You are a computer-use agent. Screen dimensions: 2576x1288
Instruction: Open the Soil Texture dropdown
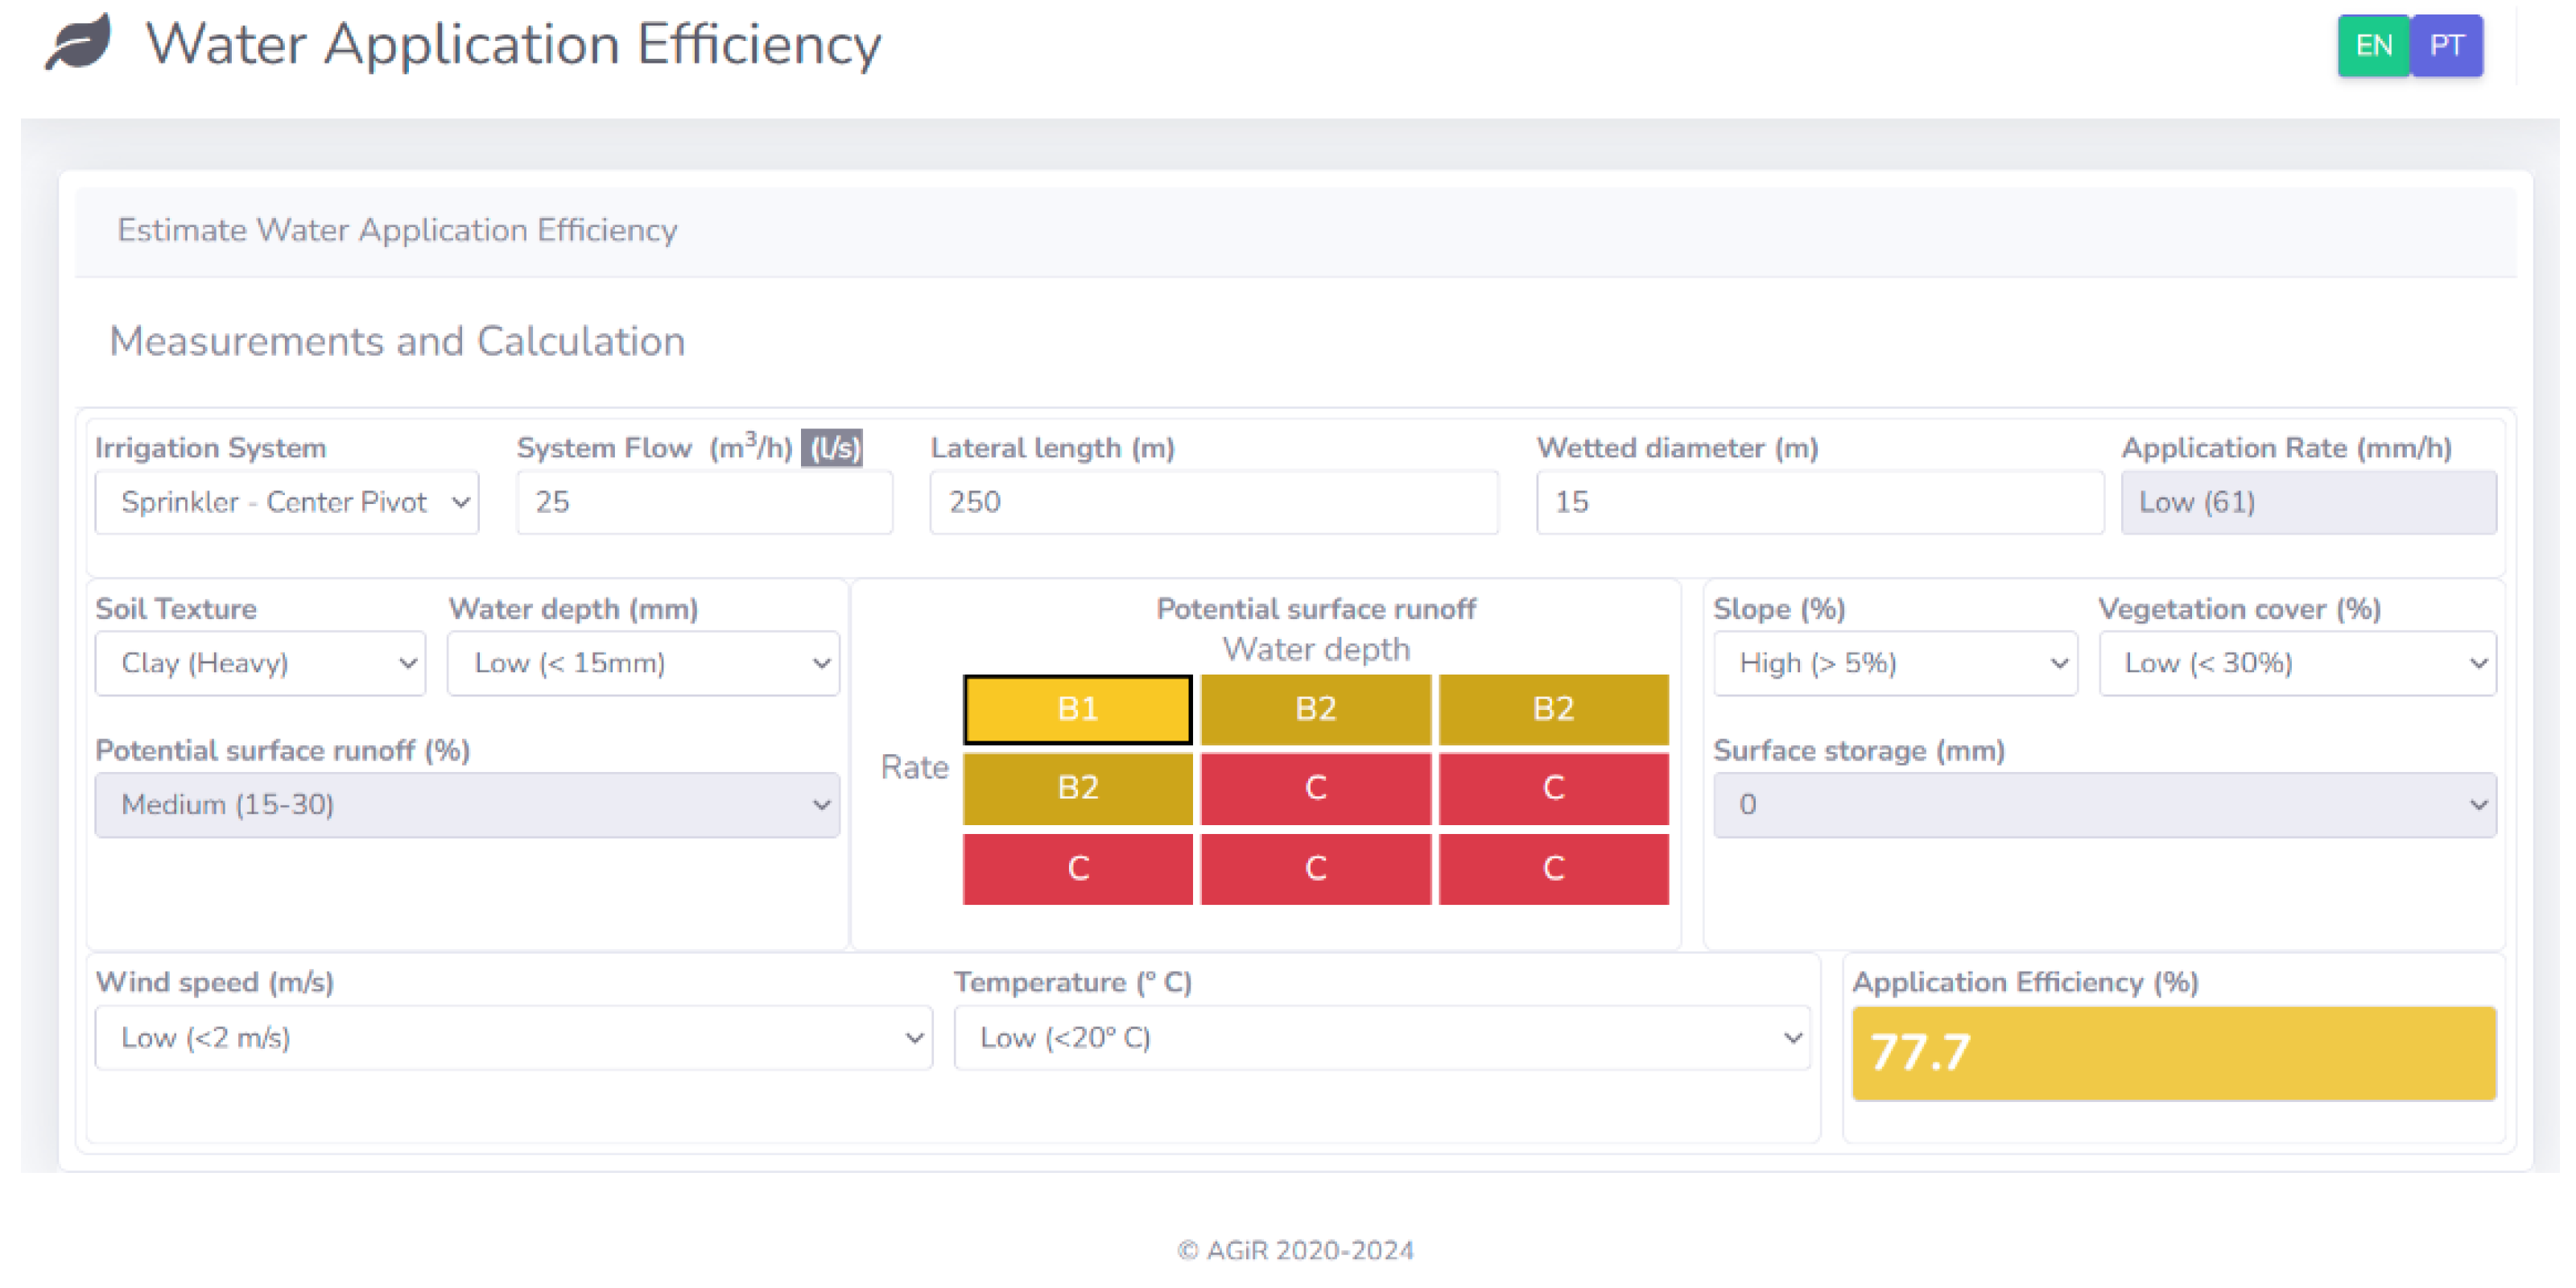pos(260,663)
